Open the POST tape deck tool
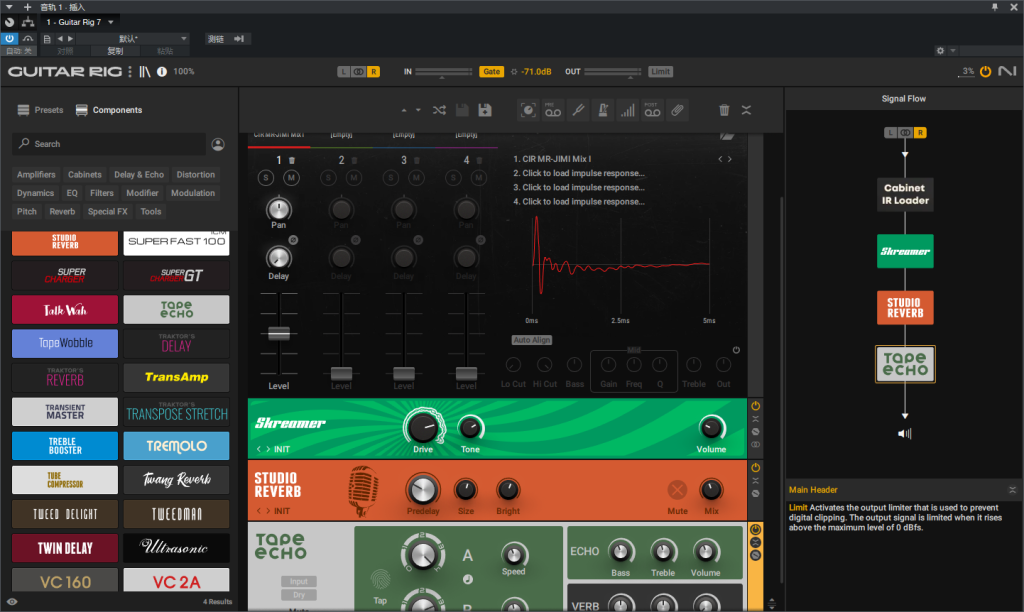The height and width of the screenshot is (612, 1024). pyautogui.click(x=652, y=110)
